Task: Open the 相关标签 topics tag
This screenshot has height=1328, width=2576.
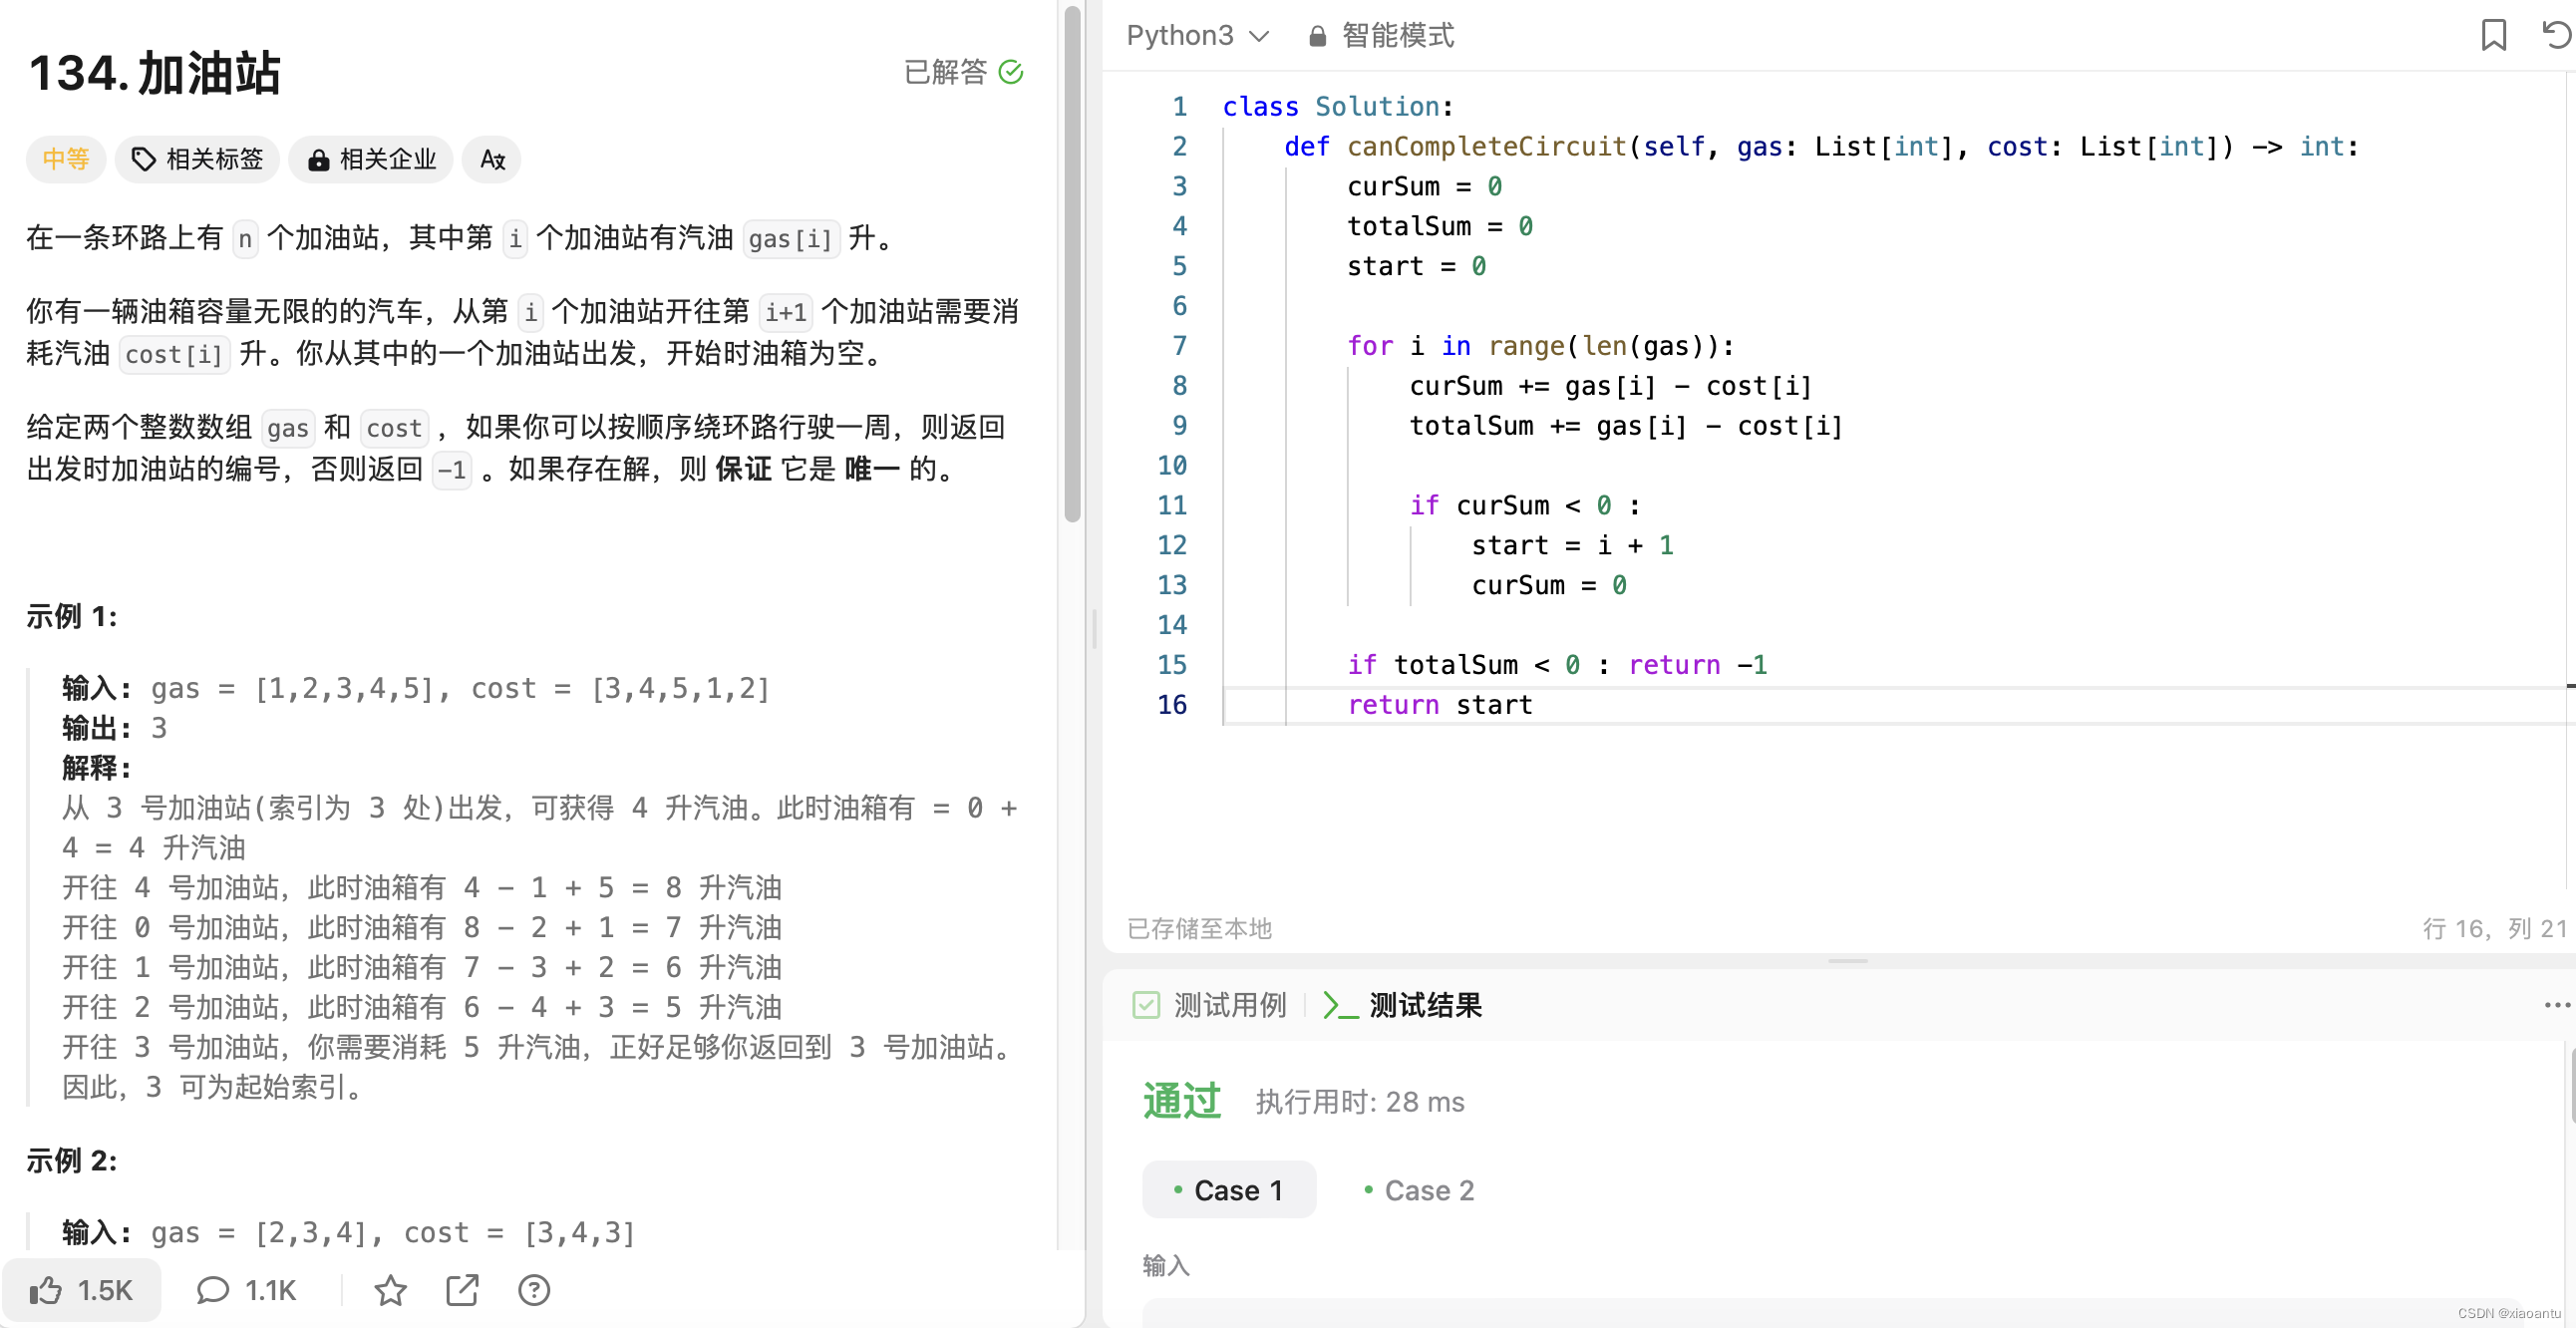Action: point(197,159)
